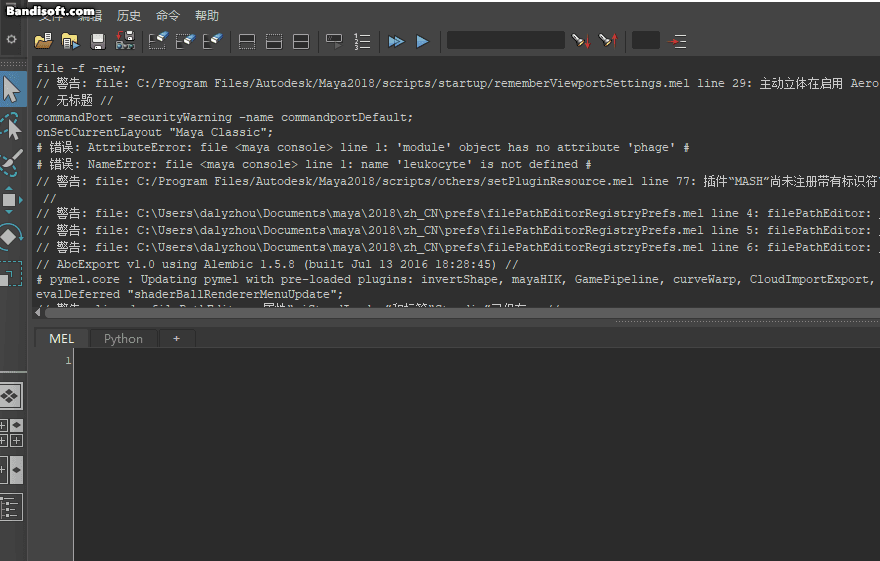The image size is (880, 561).
Task: Select the arrow Select tool
Action: click(12, 90)
